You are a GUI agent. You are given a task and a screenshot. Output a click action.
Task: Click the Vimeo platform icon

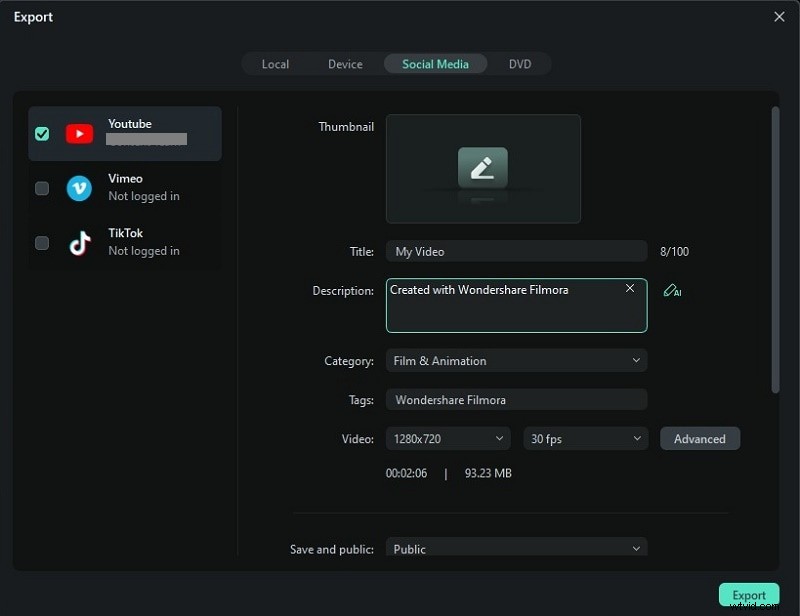point(79,188)
